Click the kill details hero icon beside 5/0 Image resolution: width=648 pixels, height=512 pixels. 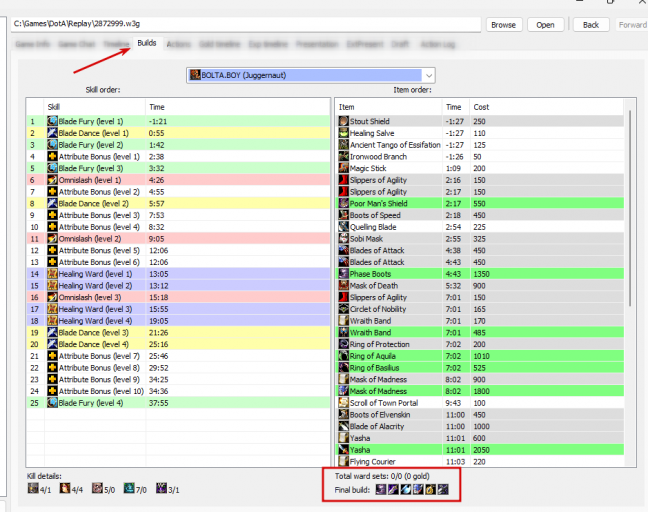97,488
